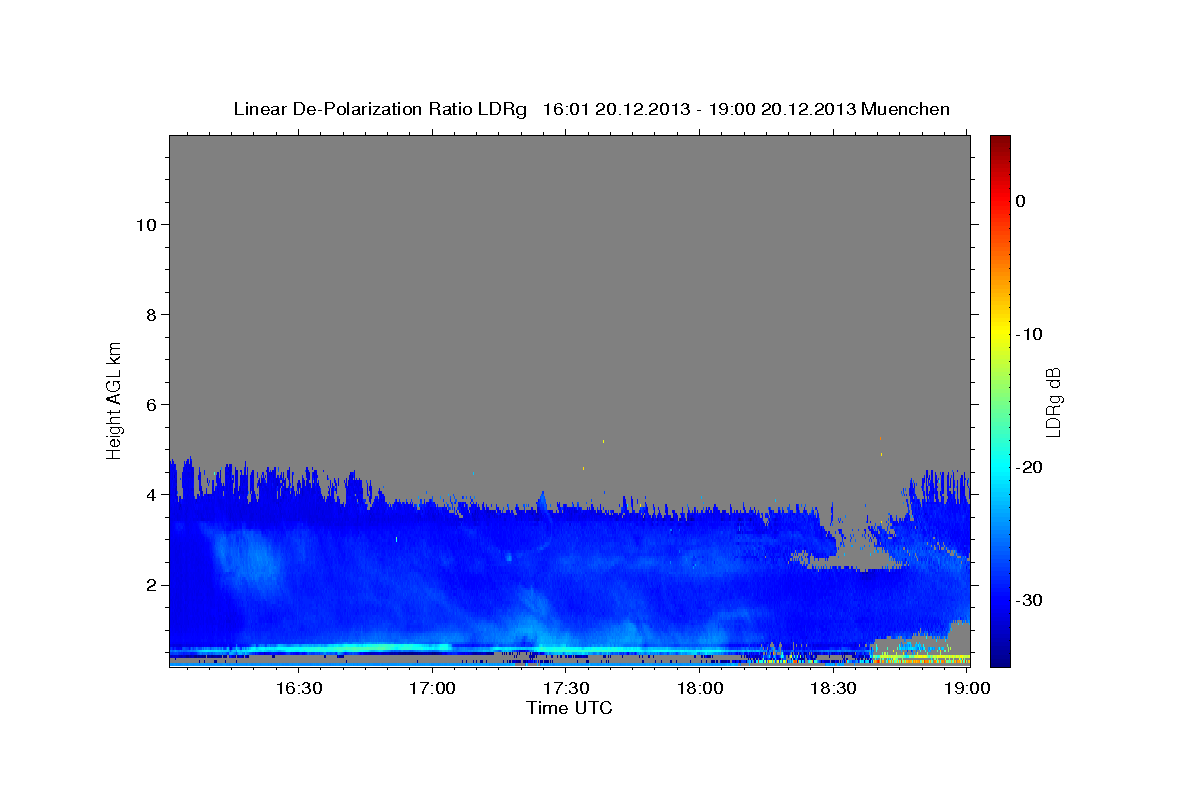Click the 0 dB colorbar label
Screen dimensions: 1200x800
(x=1020, y=201)
